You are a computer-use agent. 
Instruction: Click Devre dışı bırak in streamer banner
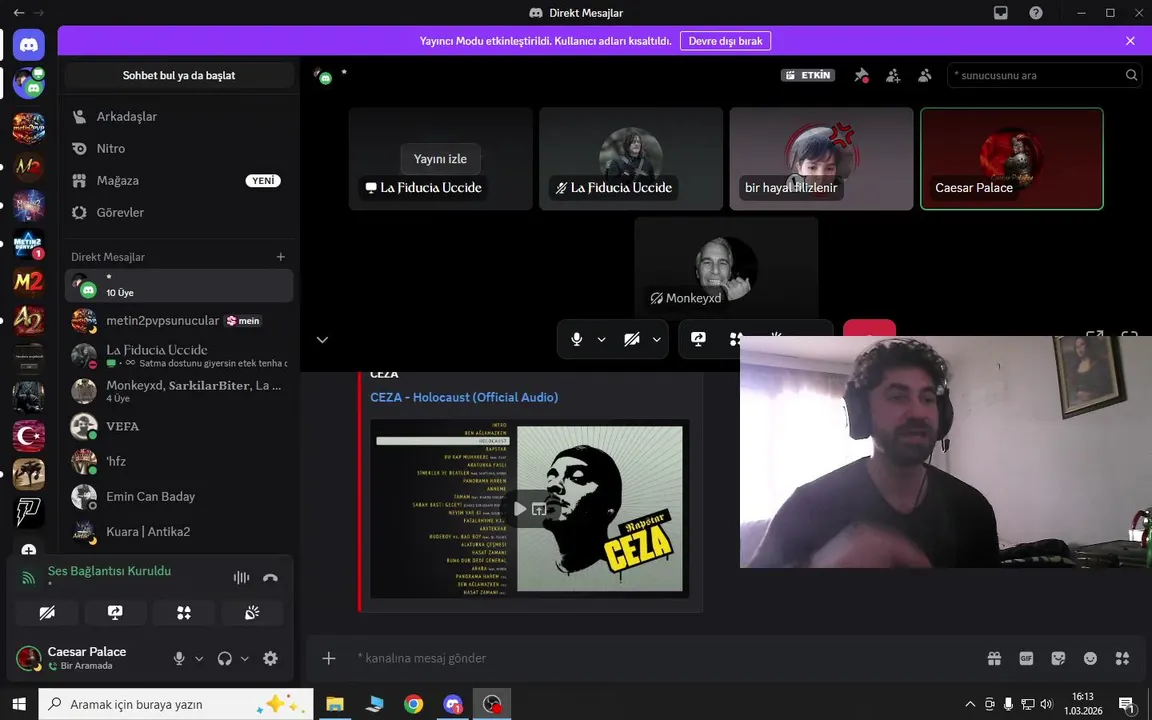click(725, 41)
